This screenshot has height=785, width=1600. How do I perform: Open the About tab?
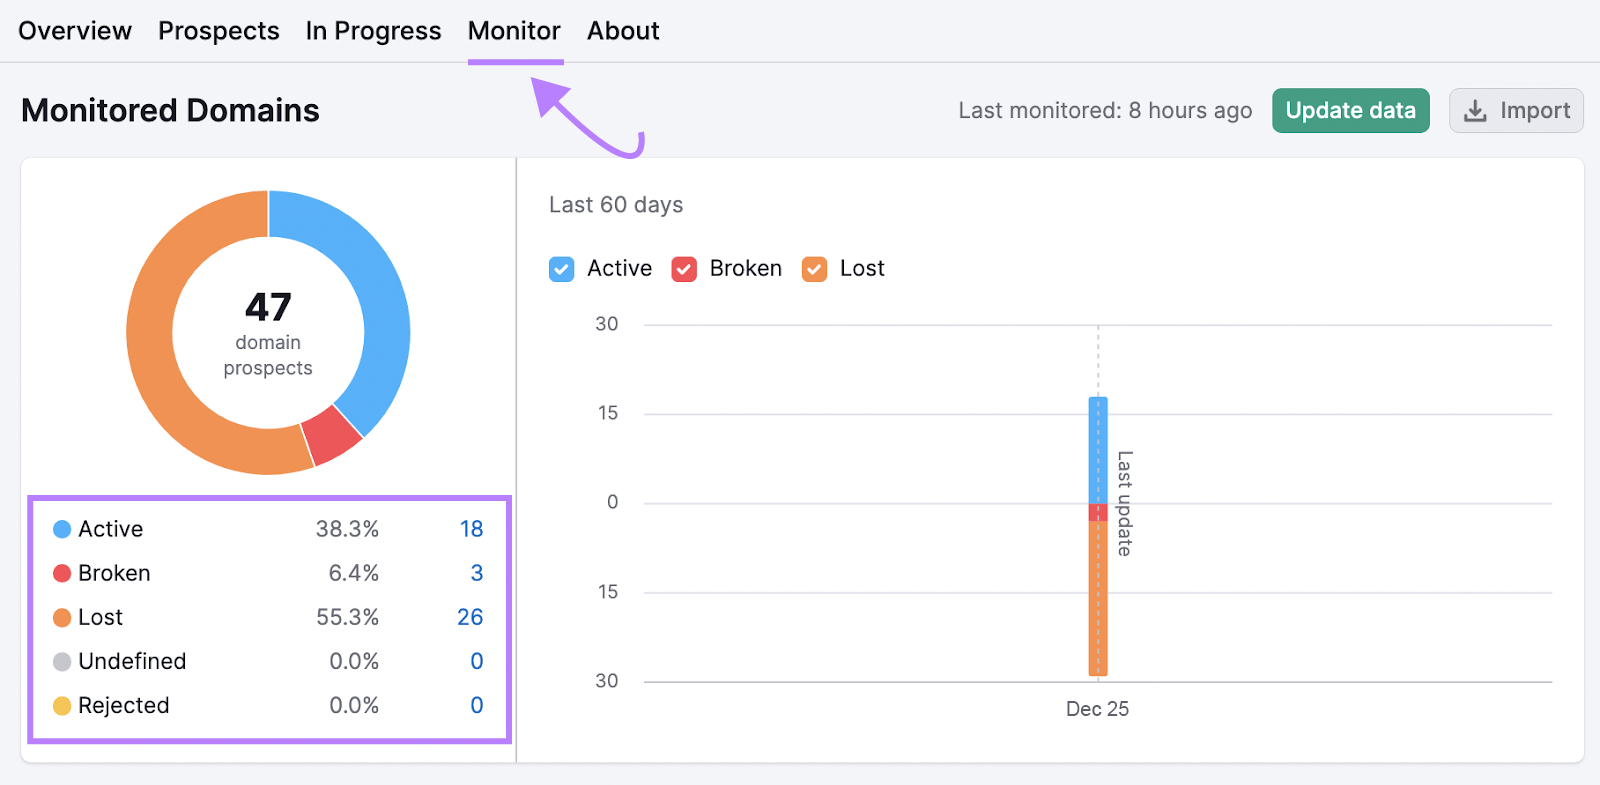coord(623,31)
